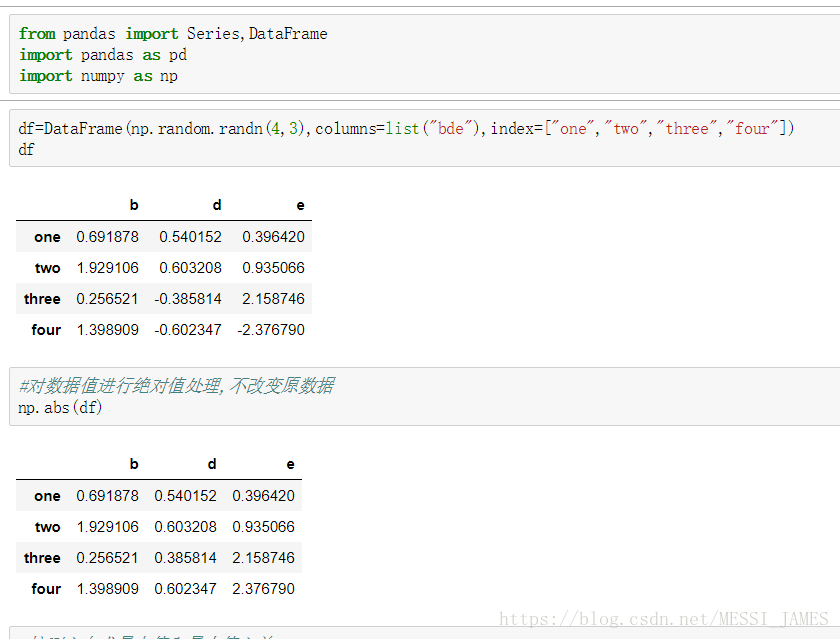Click row label 'two' in original df table
Viewport: 840px width, 639px height.
[x=48, y=268]
